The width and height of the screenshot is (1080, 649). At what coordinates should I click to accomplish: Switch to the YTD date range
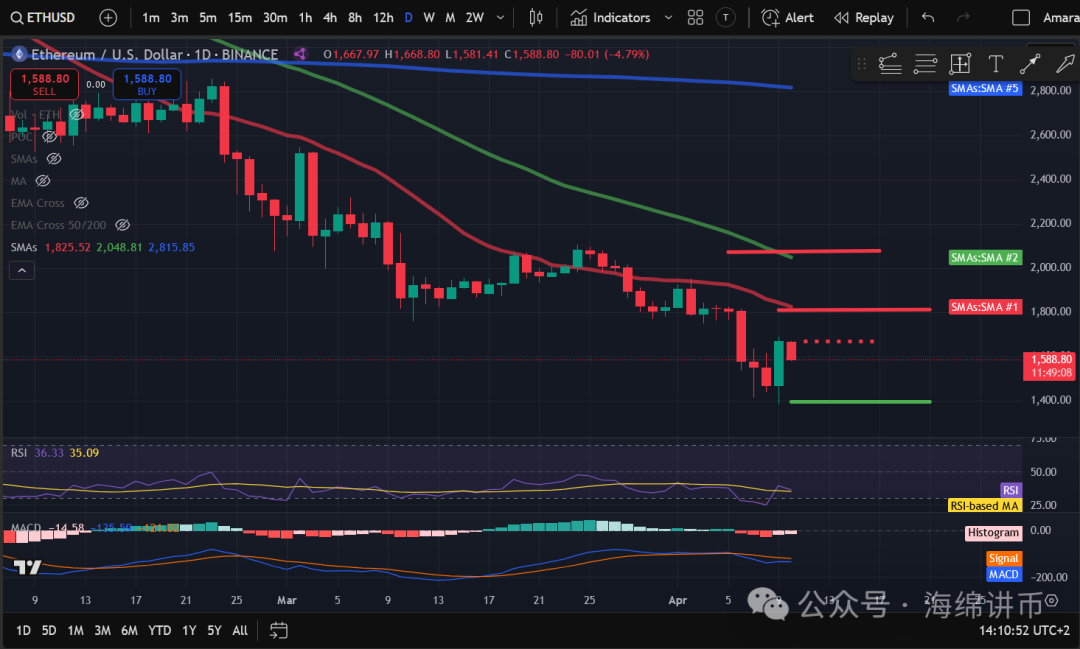pos(159,630)
